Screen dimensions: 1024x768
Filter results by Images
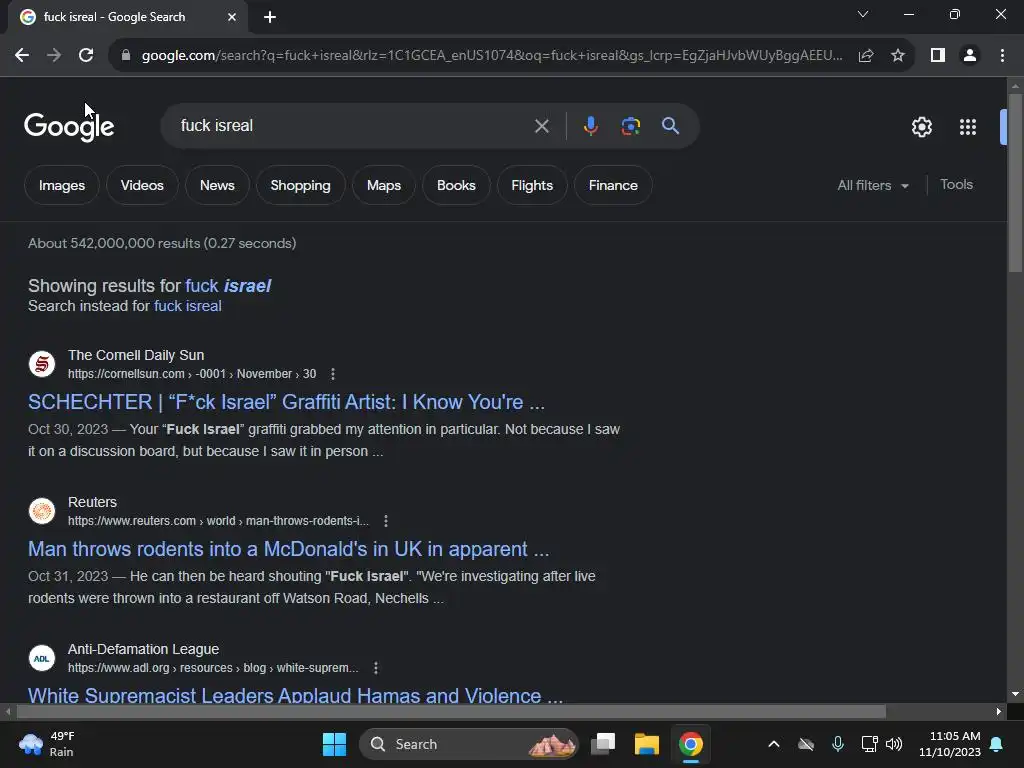[x=62, y=185]
